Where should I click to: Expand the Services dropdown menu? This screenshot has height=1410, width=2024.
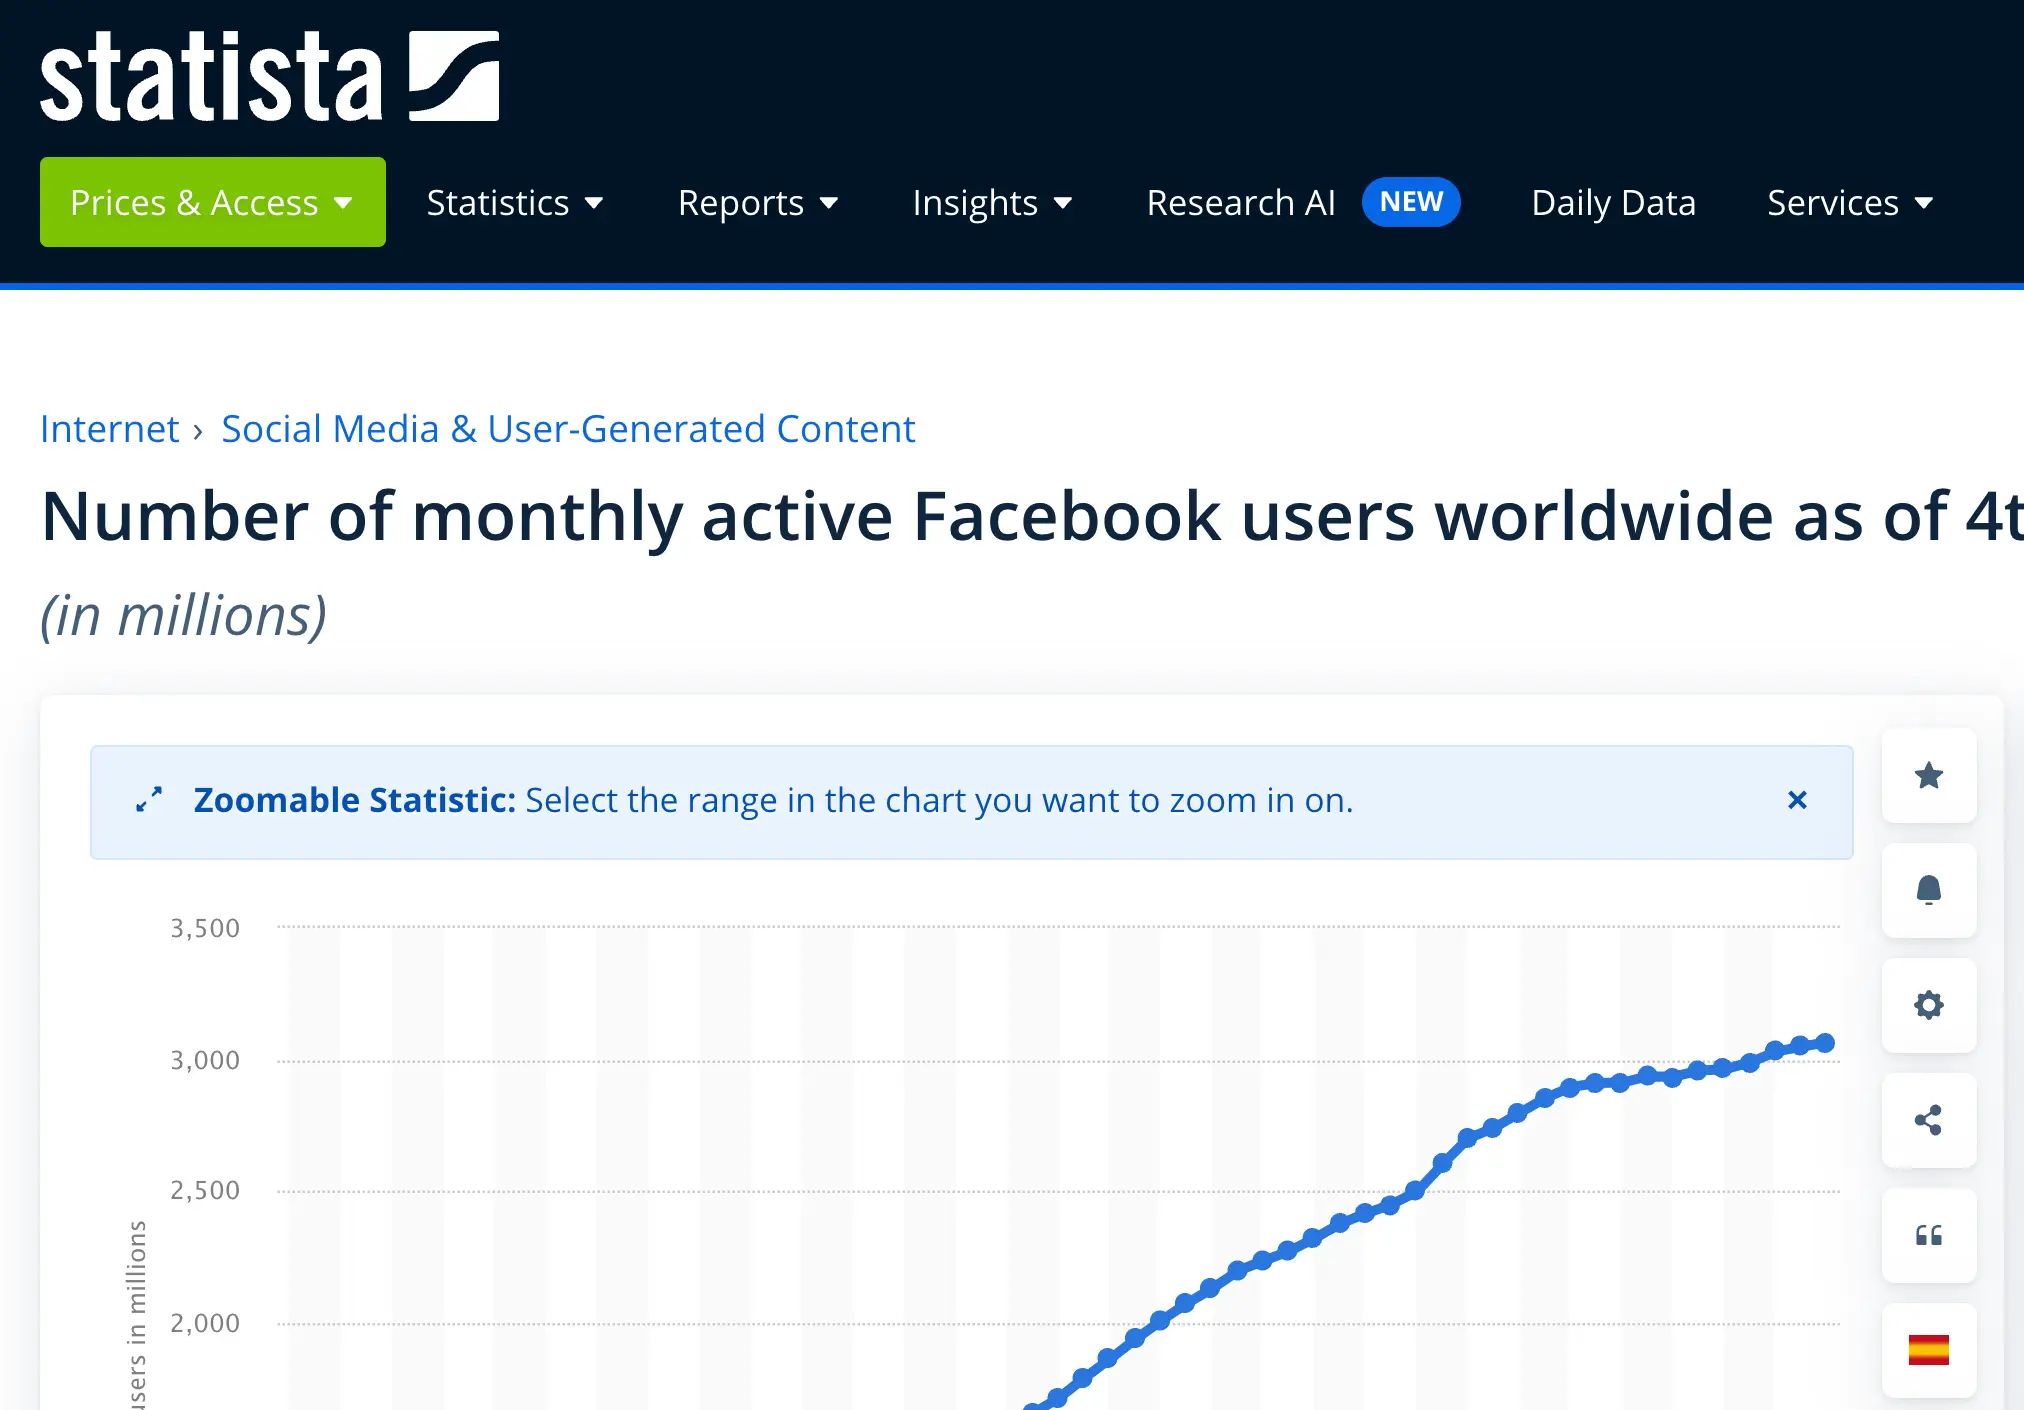tap(1850, 203)
